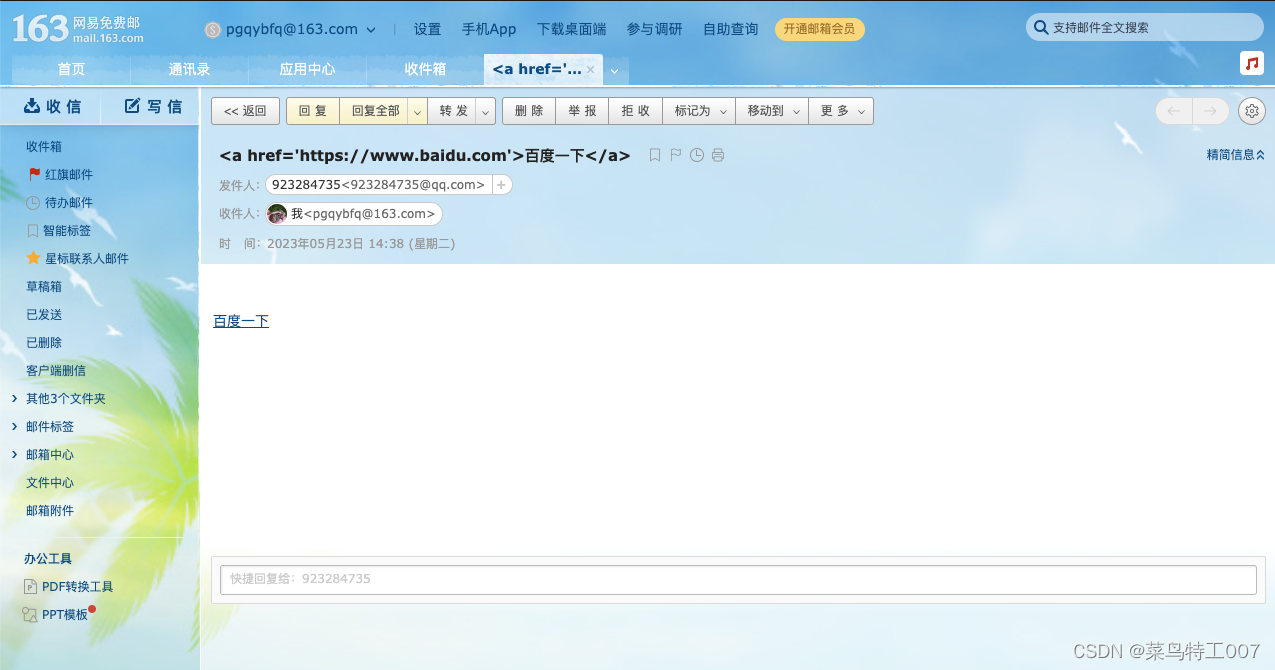Open 自助查询 link

[730, 30]
